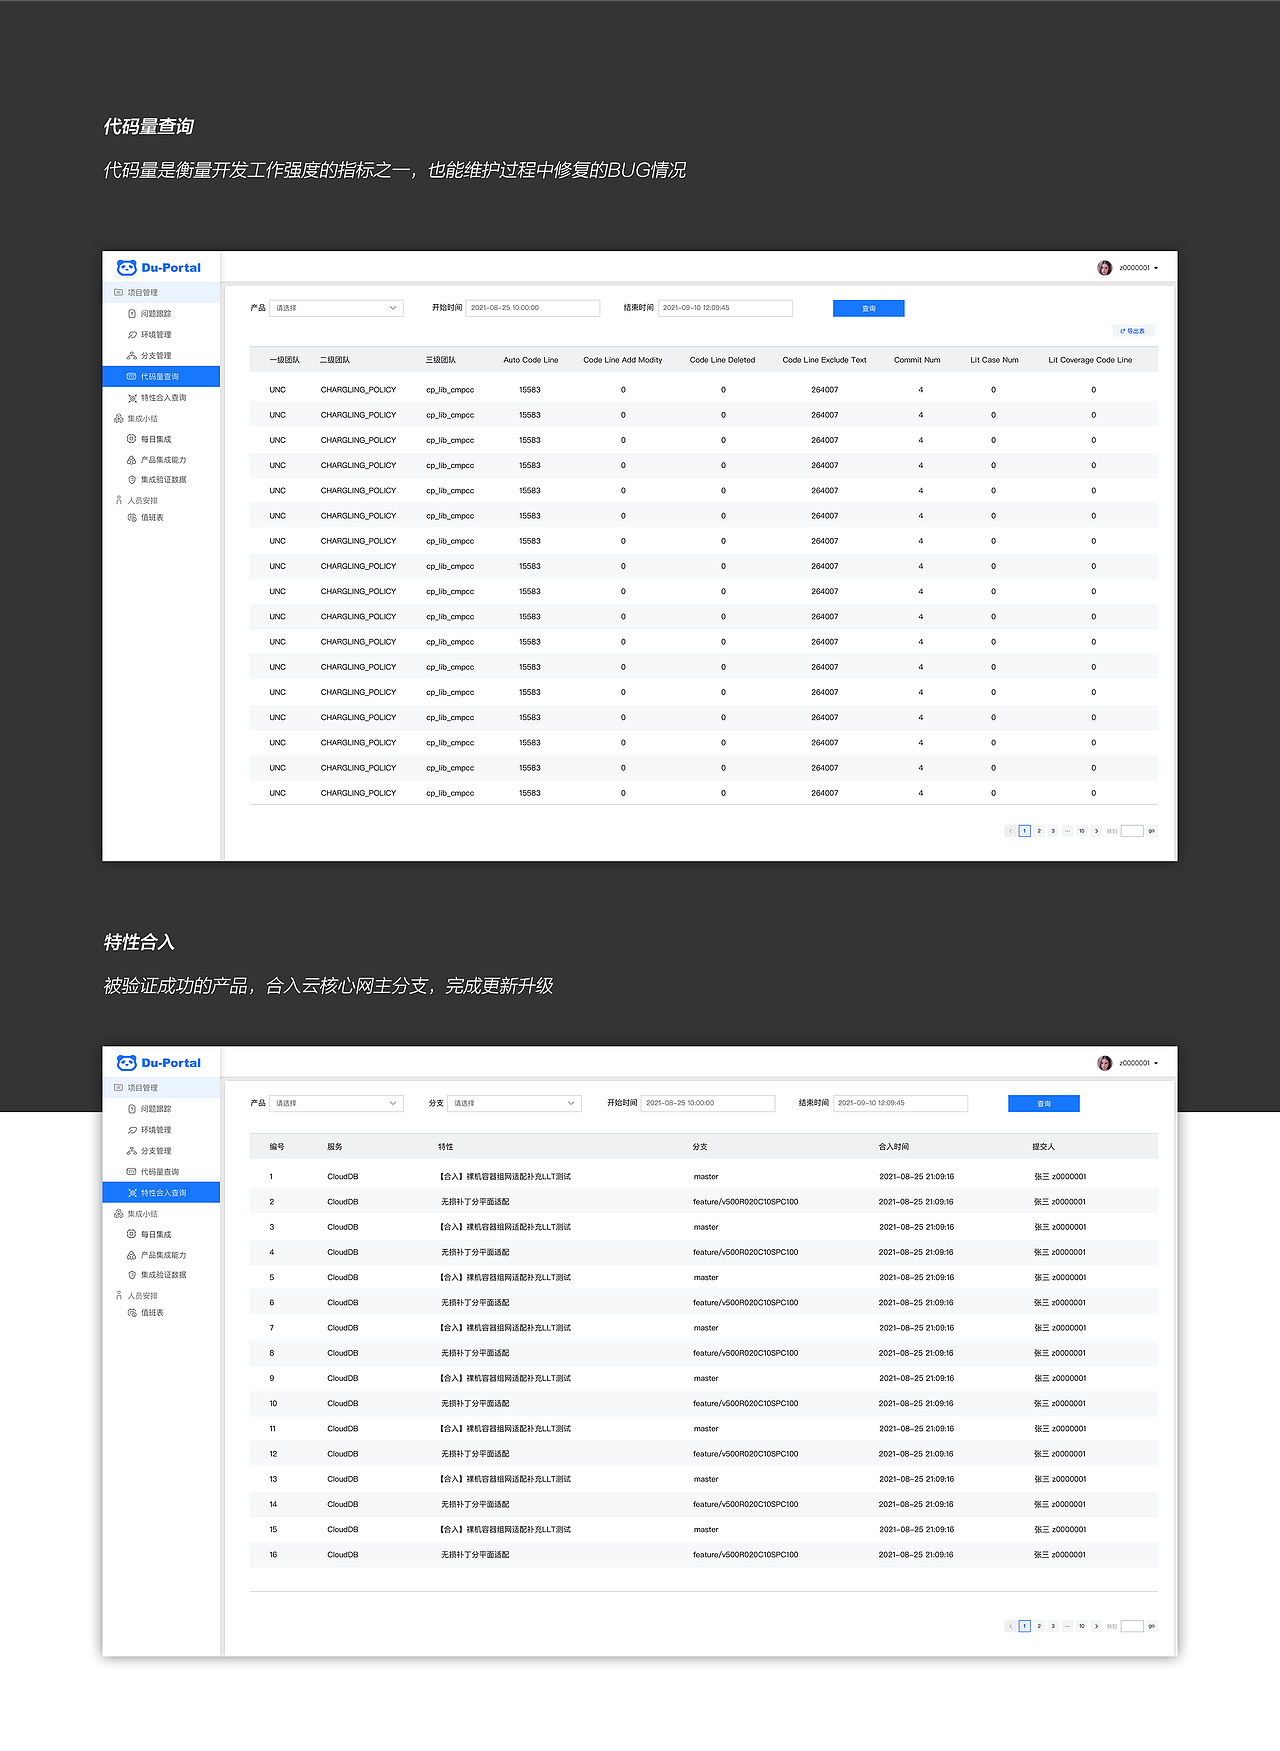Click the 产品集成能力 icon in the top panel sidebar

[x=131, y=460]
